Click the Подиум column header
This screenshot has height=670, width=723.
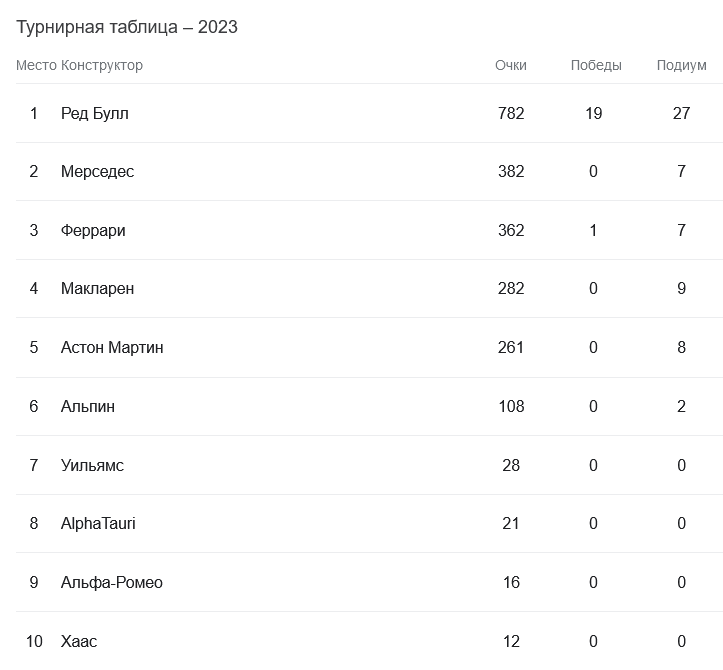click(x=681, y=65)
